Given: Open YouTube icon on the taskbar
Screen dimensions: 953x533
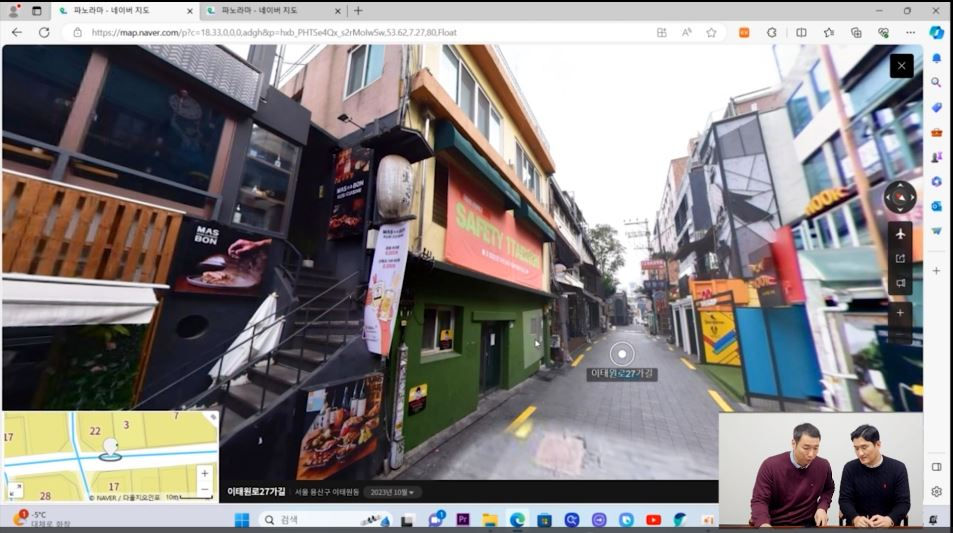Looking at the screenshot, I should pyautogui.click(x=653, y=520).
